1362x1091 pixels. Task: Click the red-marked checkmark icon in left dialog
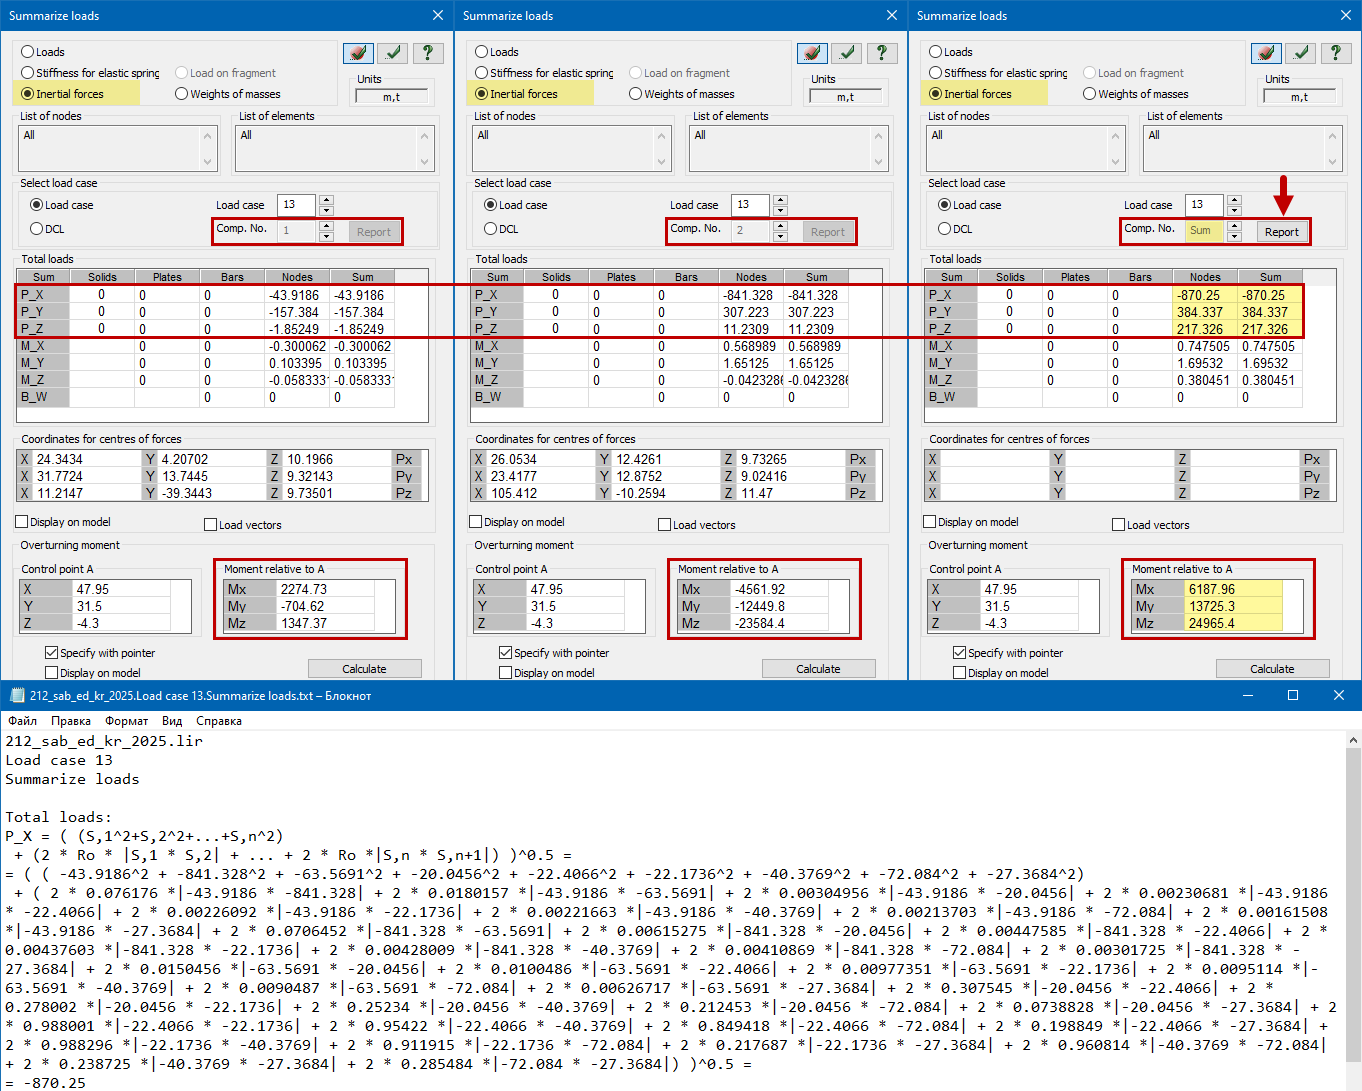click(x=358, y=53)
